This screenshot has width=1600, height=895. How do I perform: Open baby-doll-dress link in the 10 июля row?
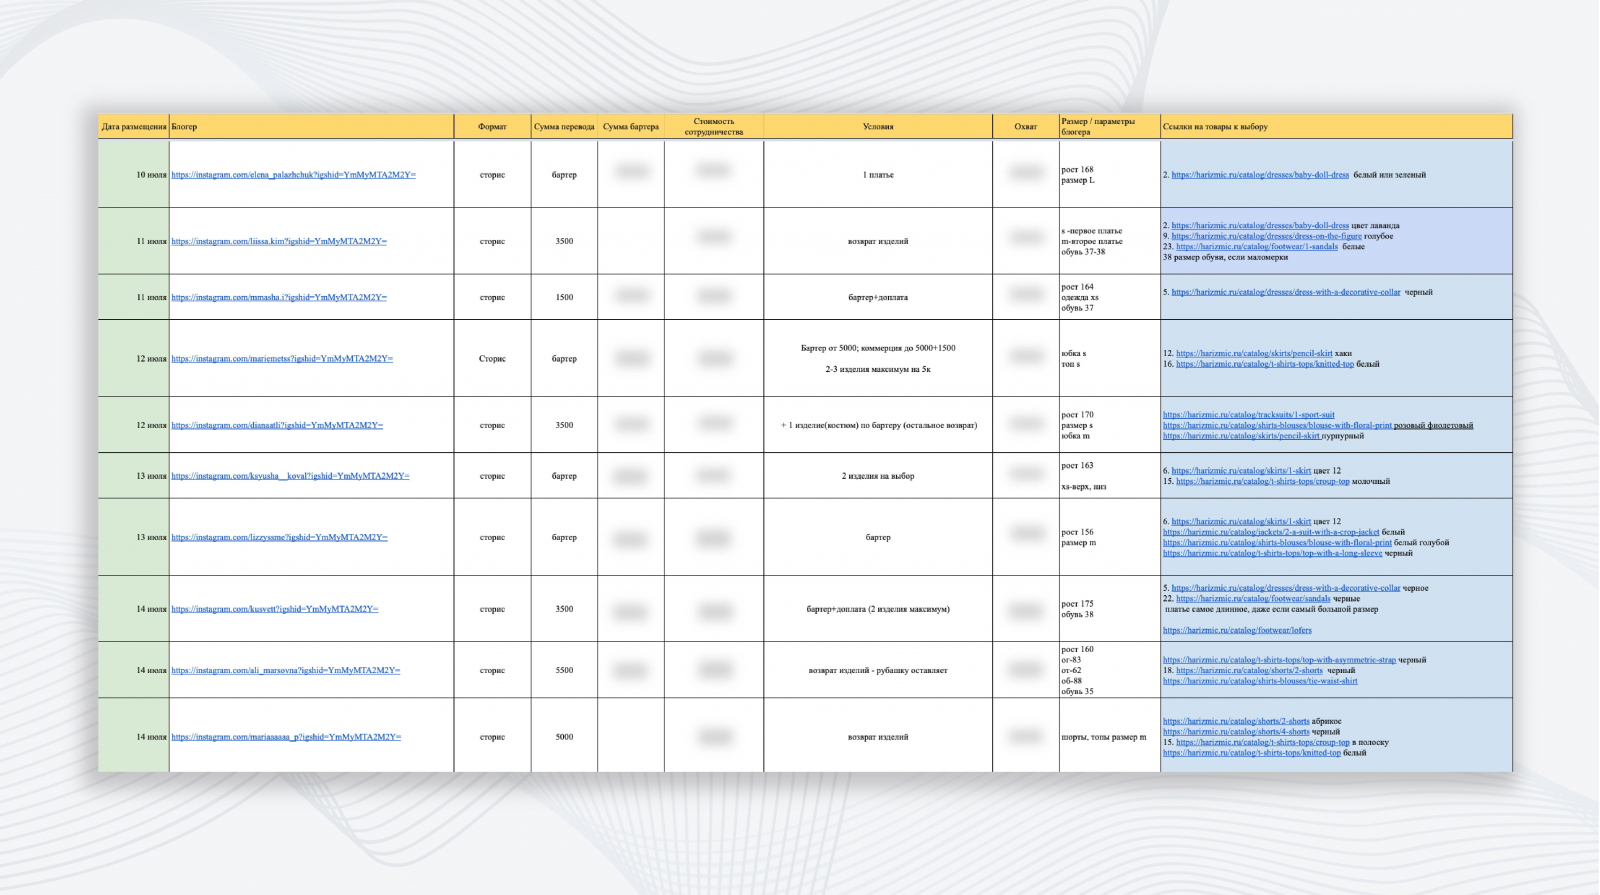[1260, 175]
